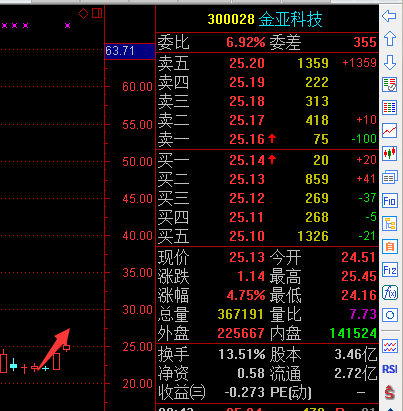Click the 涨幅 value 4.75%
The image size is (403, 411).
pyautogui.click(x=246, y=295)
